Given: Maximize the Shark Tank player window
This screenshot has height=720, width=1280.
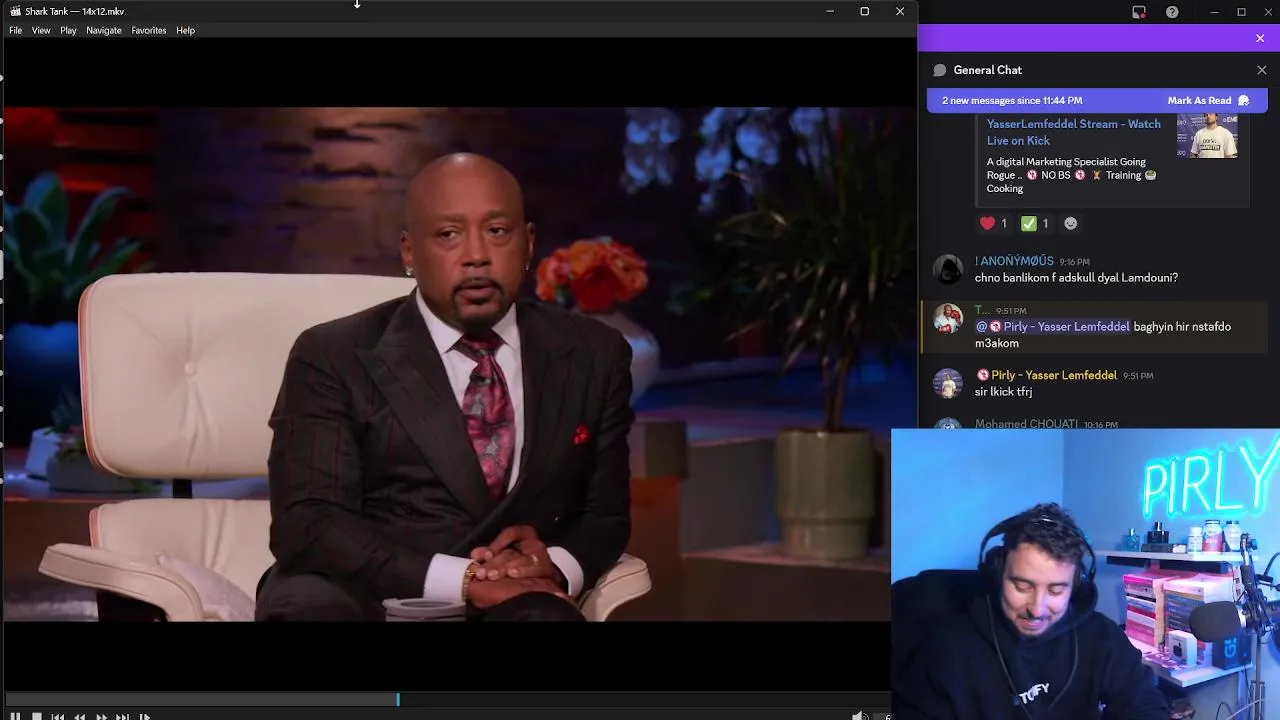Looking at the screenshot, I should pos(865,11).
